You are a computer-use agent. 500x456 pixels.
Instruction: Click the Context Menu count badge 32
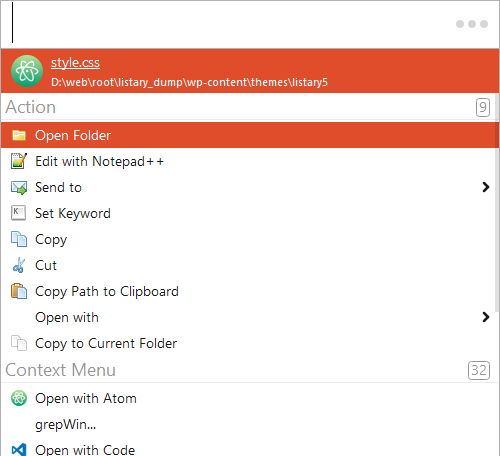tap(479, 370)
